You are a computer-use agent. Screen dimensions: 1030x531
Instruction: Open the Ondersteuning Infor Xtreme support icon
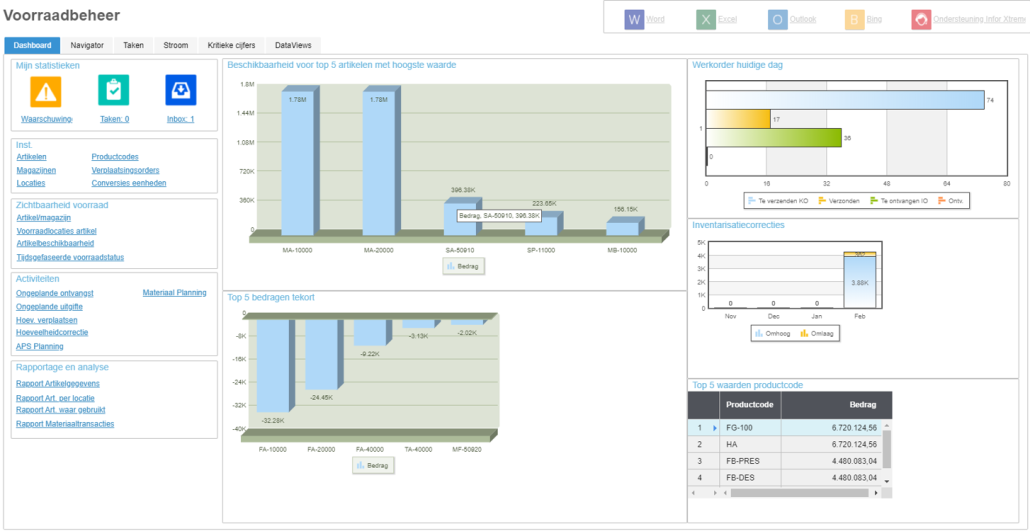tap(921, 19)
